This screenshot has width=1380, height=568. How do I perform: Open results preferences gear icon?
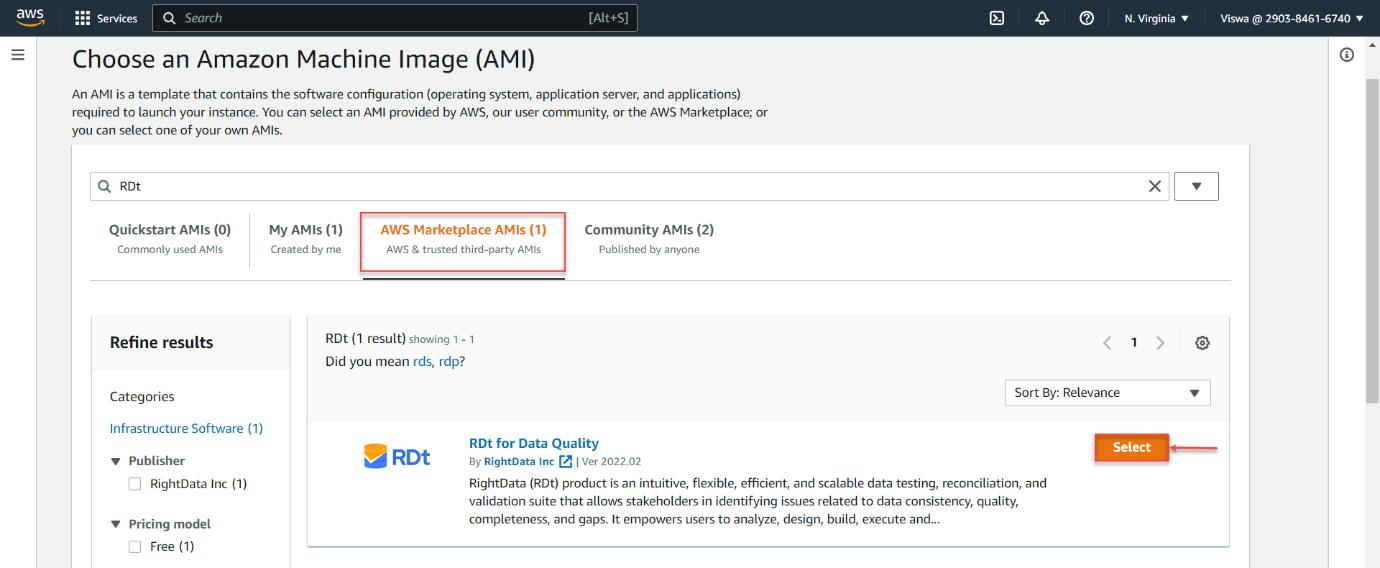coord(1203,343)
